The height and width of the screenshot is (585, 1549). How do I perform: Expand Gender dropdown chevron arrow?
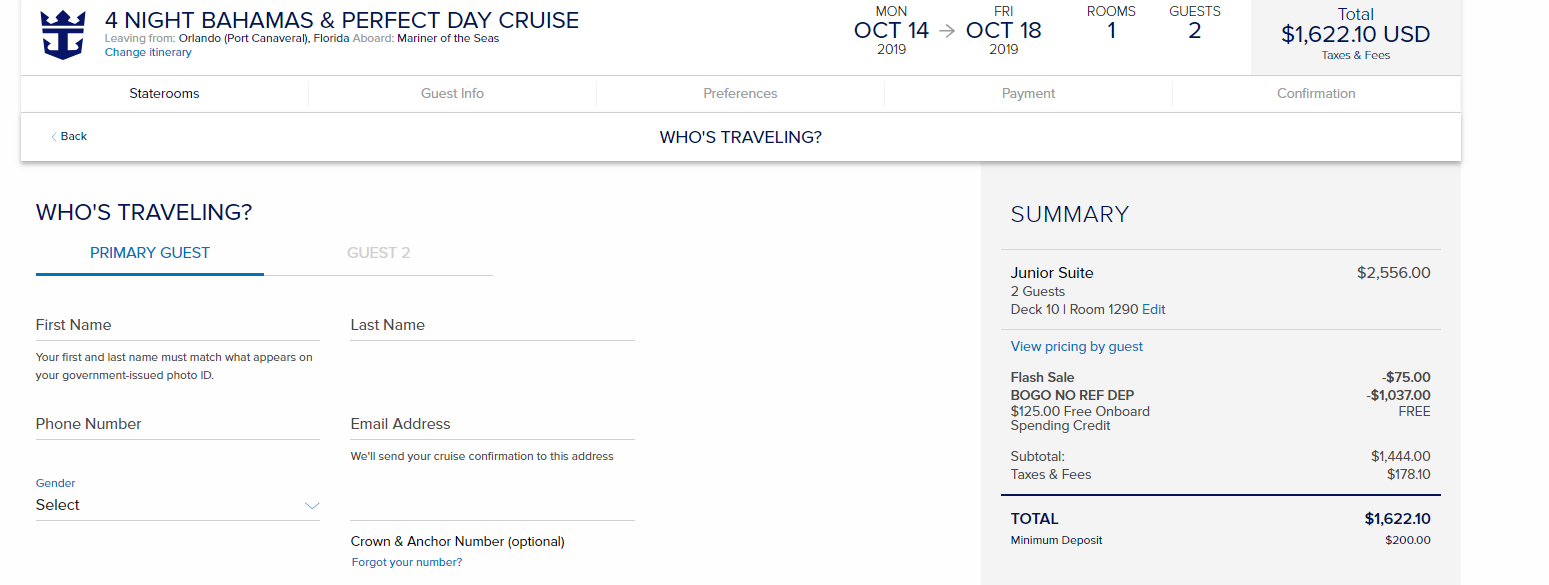click(312, 506)
